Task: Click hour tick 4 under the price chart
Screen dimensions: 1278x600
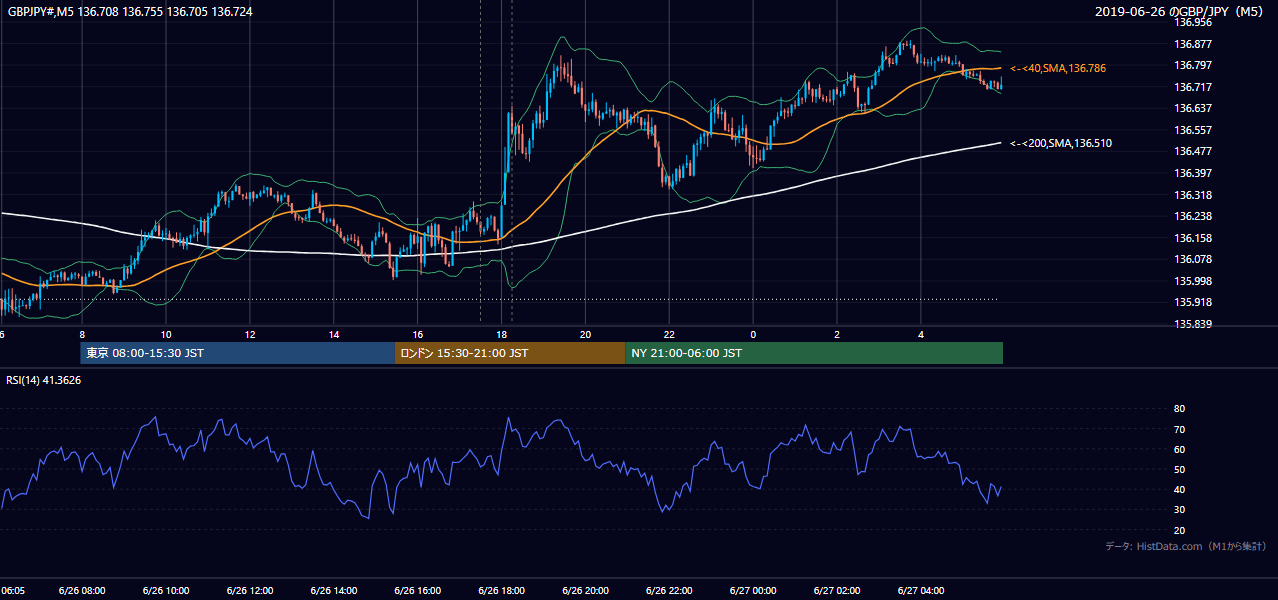Action: [x=921, y=334]
